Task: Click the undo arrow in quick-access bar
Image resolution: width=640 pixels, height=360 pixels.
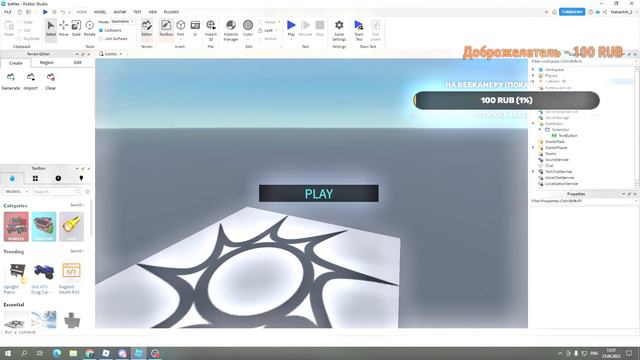Action: (x=63, y=12)
